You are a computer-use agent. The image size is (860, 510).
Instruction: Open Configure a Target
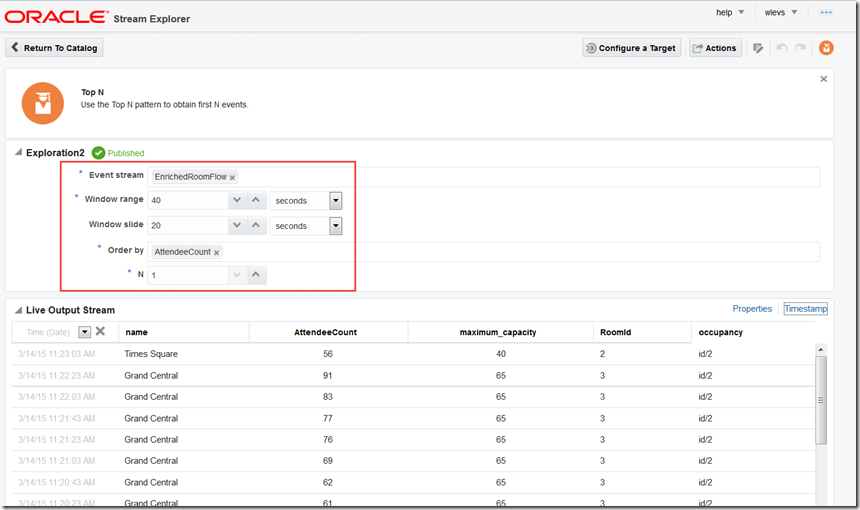pos(631,48)
